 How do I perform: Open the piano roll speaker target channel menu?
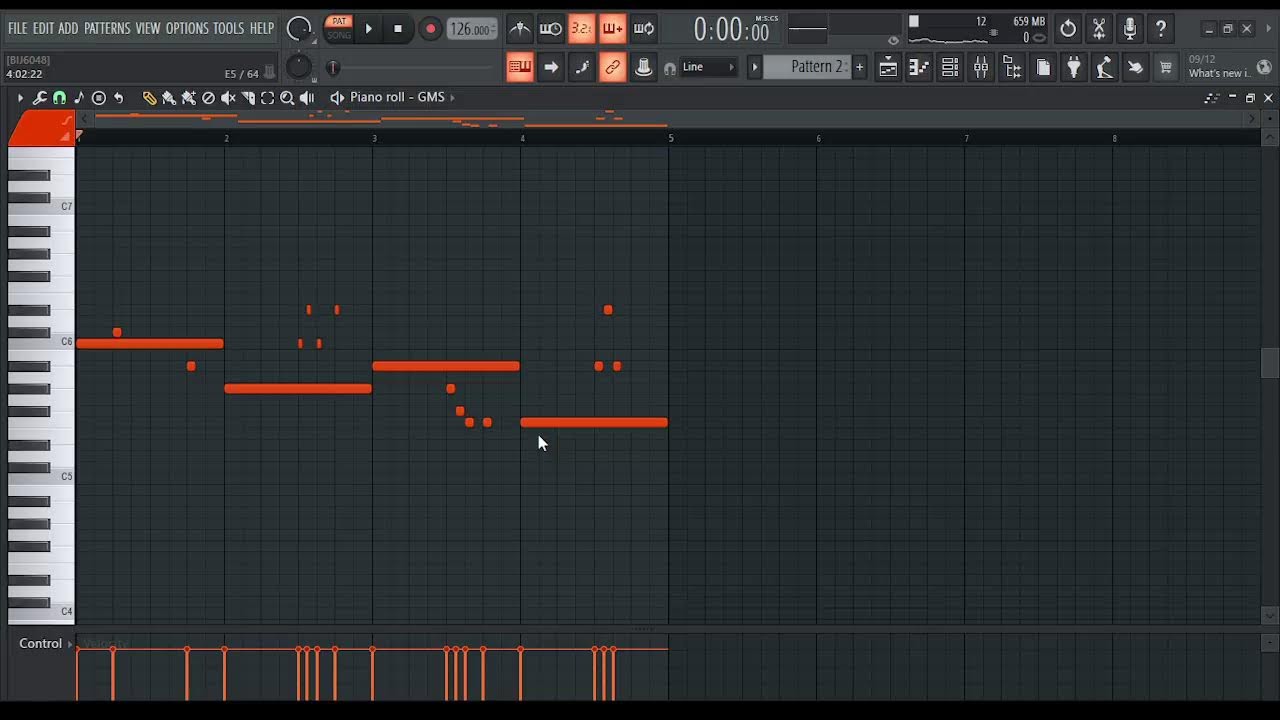click(x=337, y=98)
